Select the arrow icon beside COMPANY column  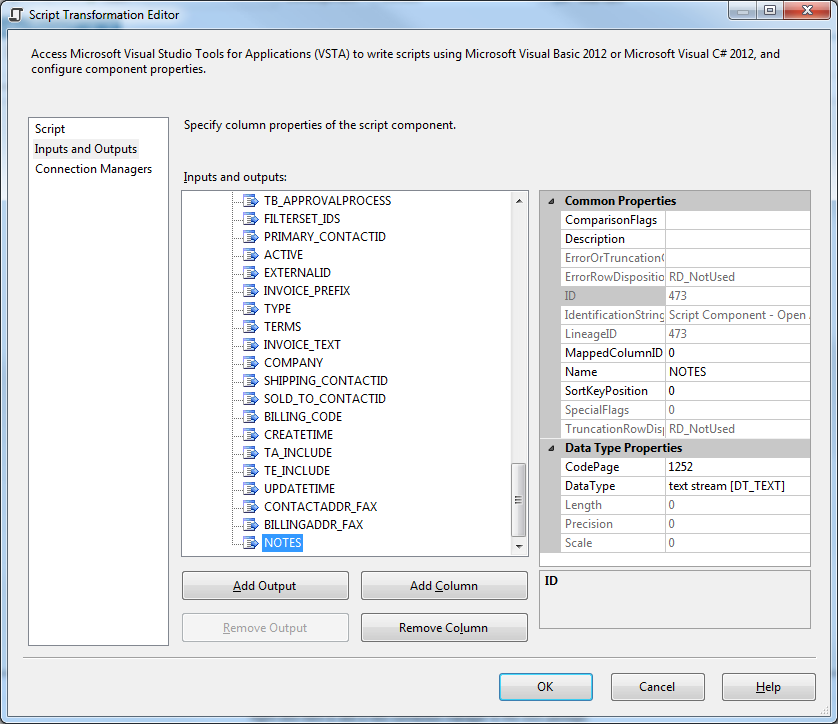pyautogui.click(x=248, y=362)
